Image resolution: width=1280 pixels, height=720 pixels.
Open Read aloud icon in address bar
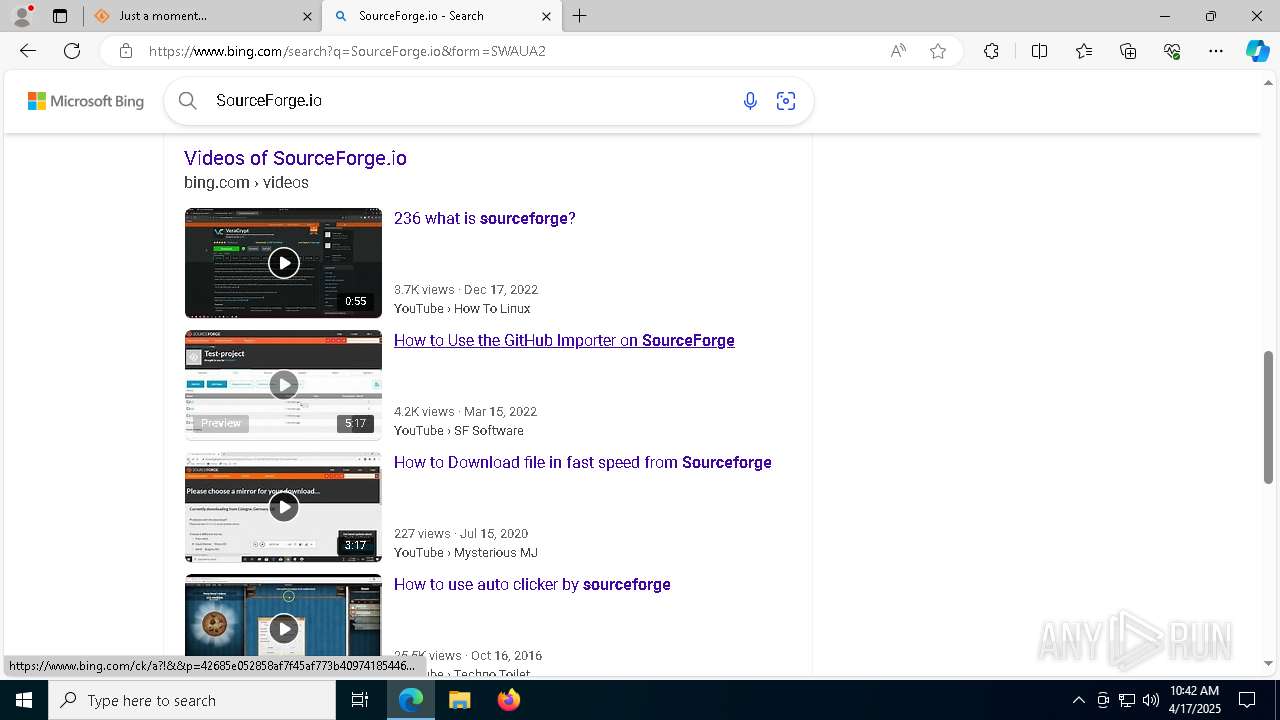pos(898,51)
